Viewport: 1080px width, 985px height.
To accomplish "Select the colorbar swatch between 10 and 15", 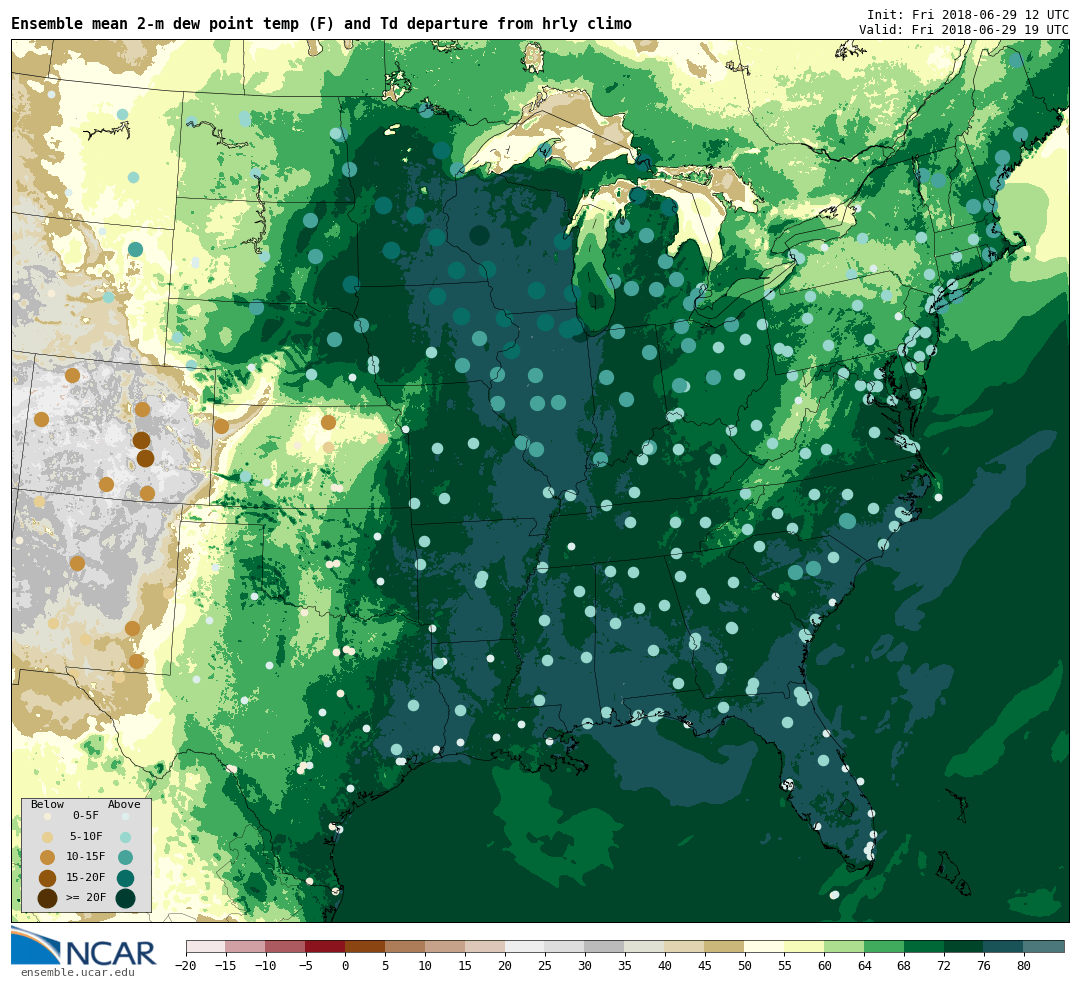I will [446, 946].
